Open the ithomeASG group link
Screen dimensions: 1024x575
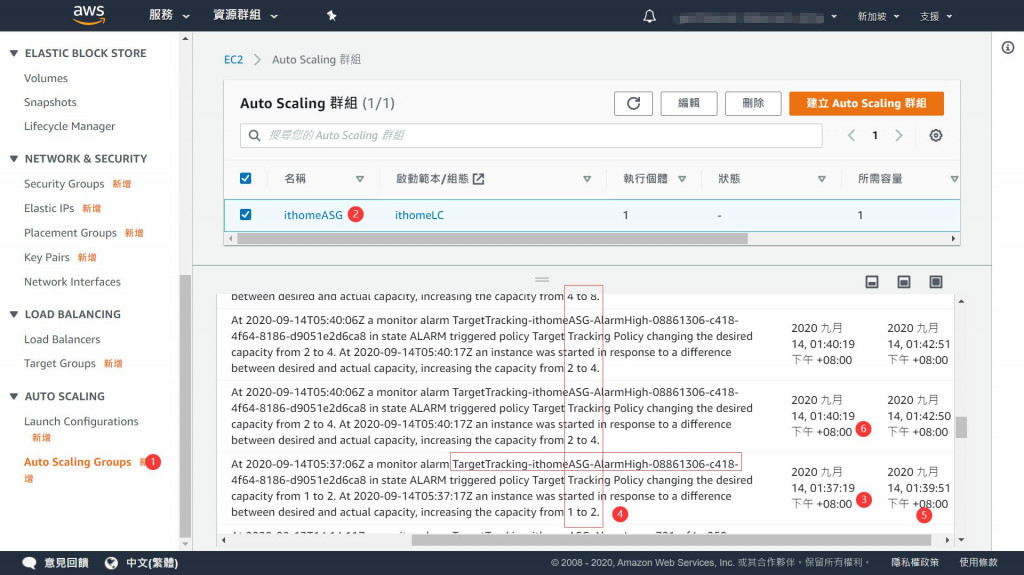coord(313,215)
